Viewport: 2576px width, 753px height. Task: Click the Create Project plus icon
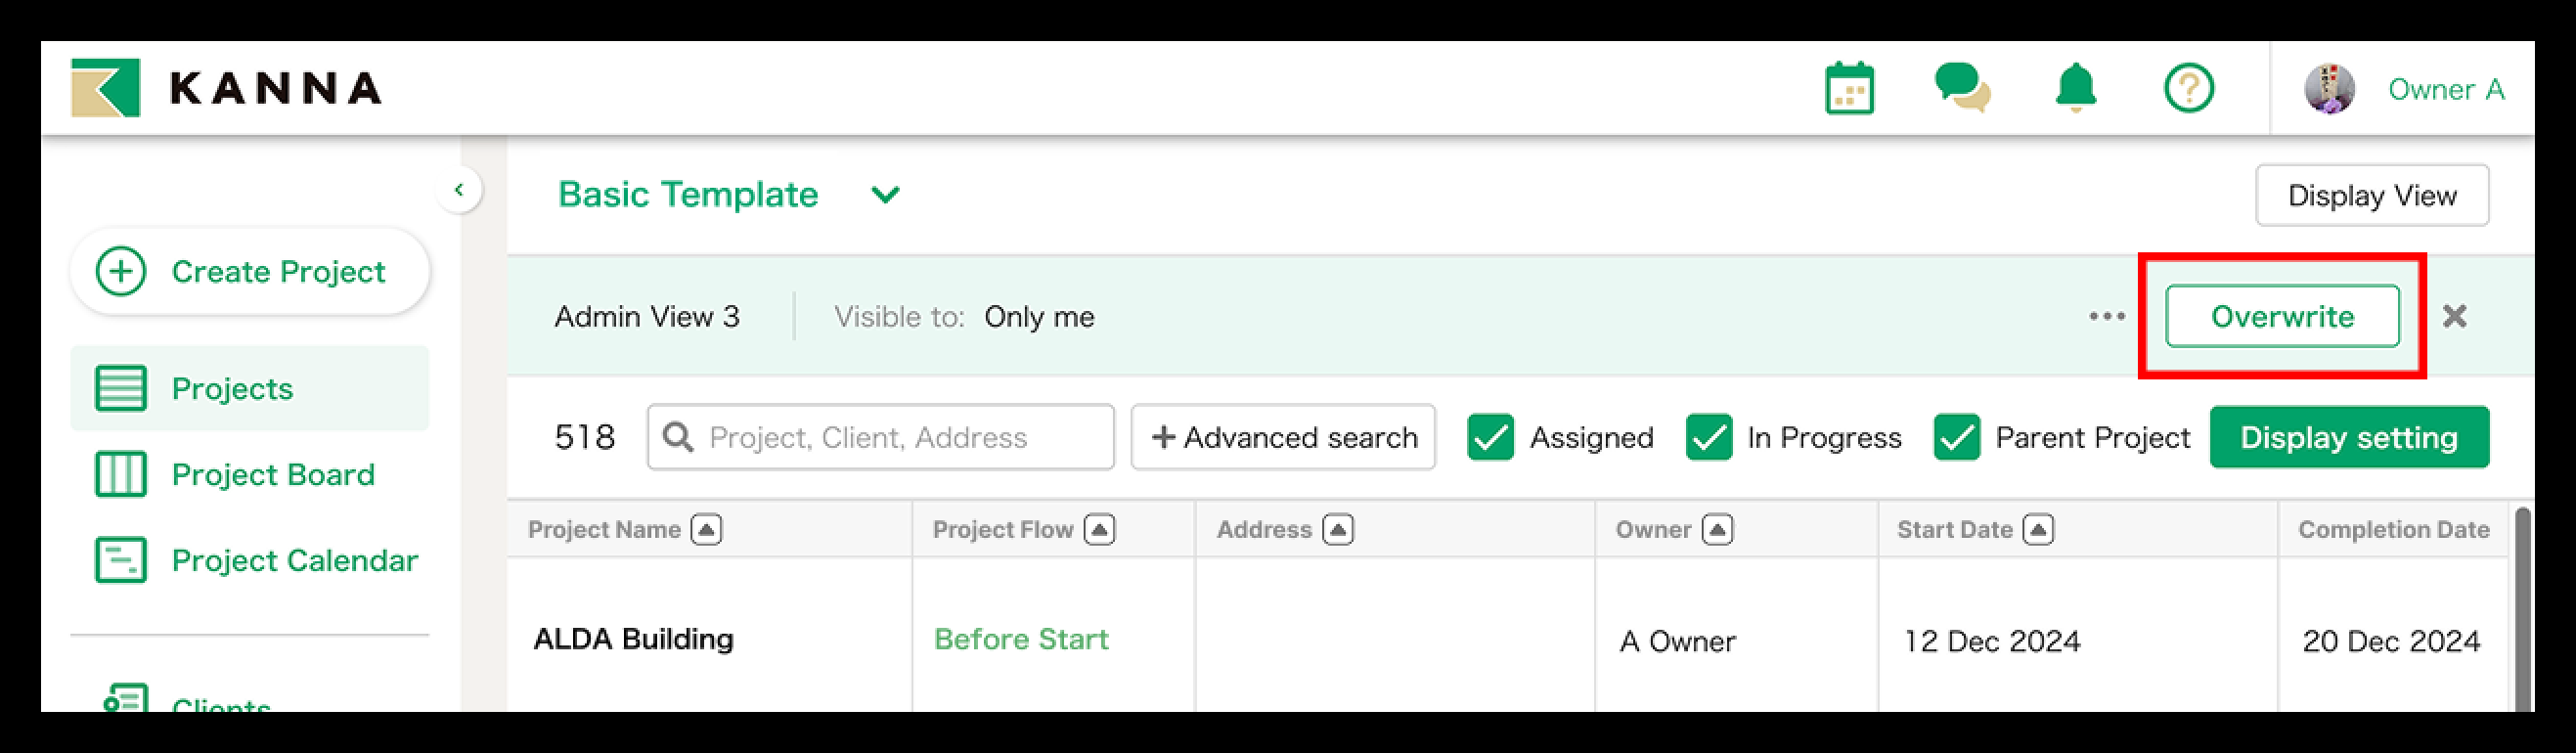(121, 271)
